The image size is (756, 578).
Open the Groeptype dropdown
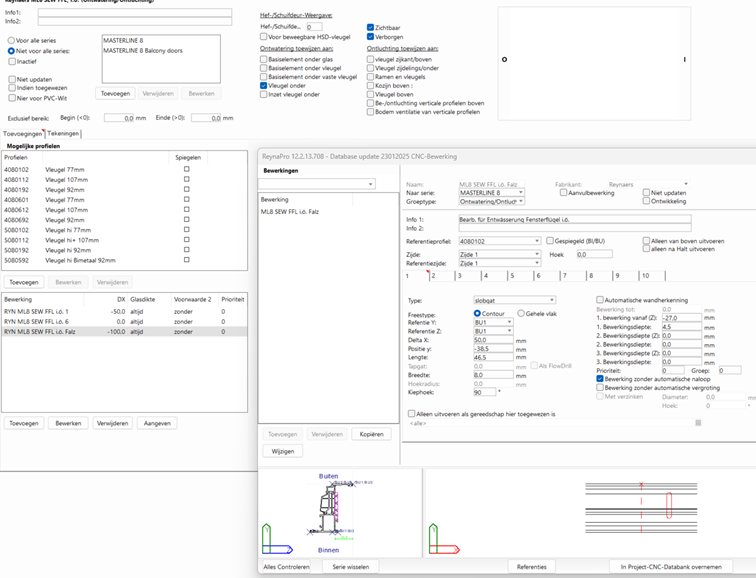pos(521,202)
